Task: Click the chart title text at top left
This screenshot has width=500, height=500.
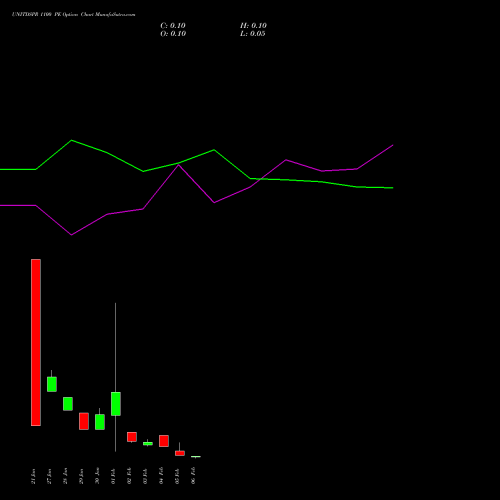Action: point(74,15)
